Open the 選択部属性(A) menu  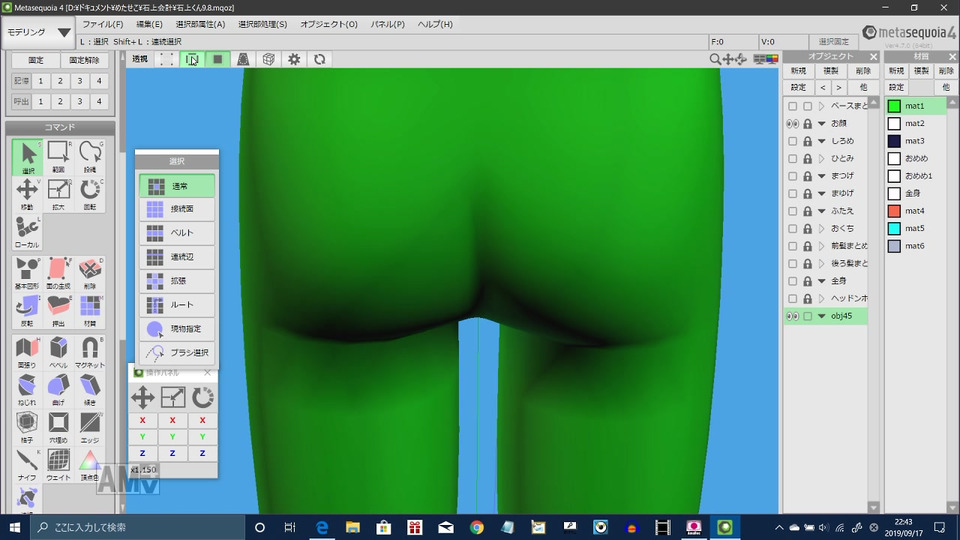click(200, 24)
